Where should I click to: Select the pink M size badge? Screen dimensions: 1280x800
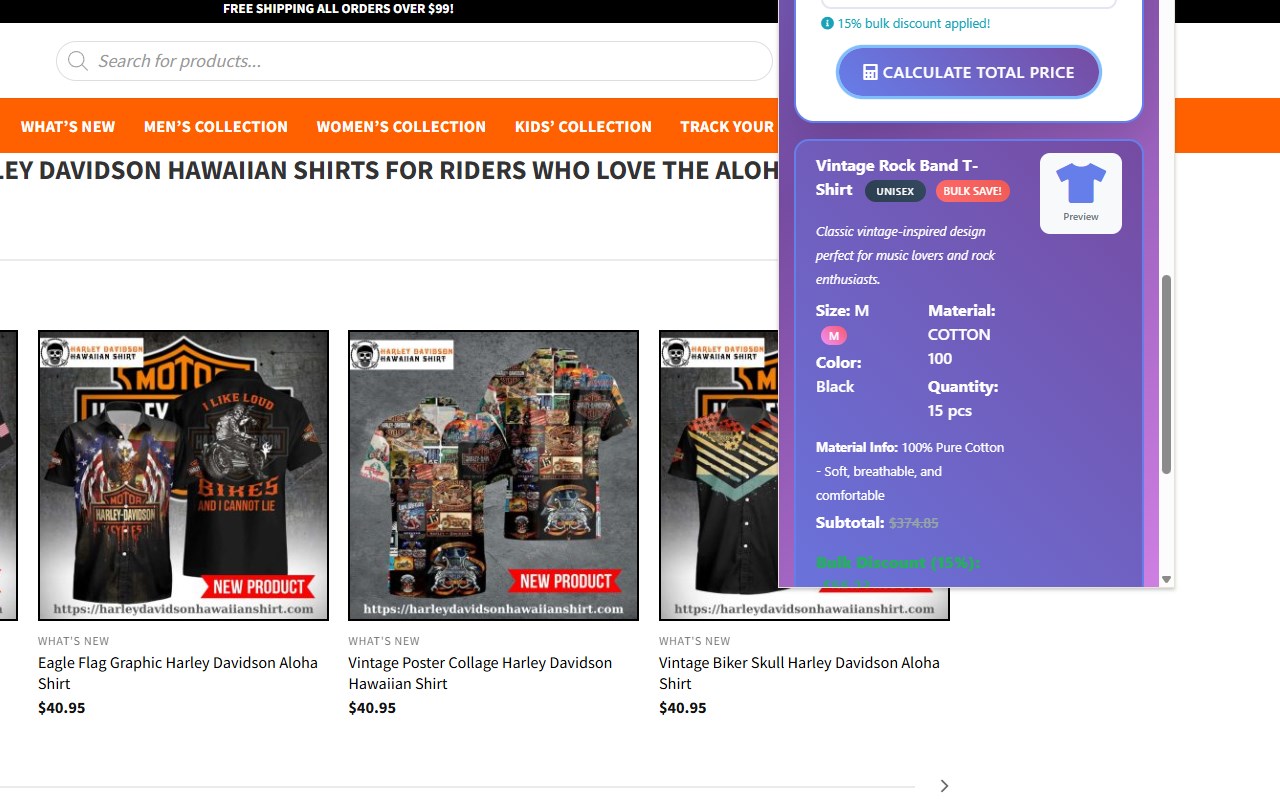(834, 336)
